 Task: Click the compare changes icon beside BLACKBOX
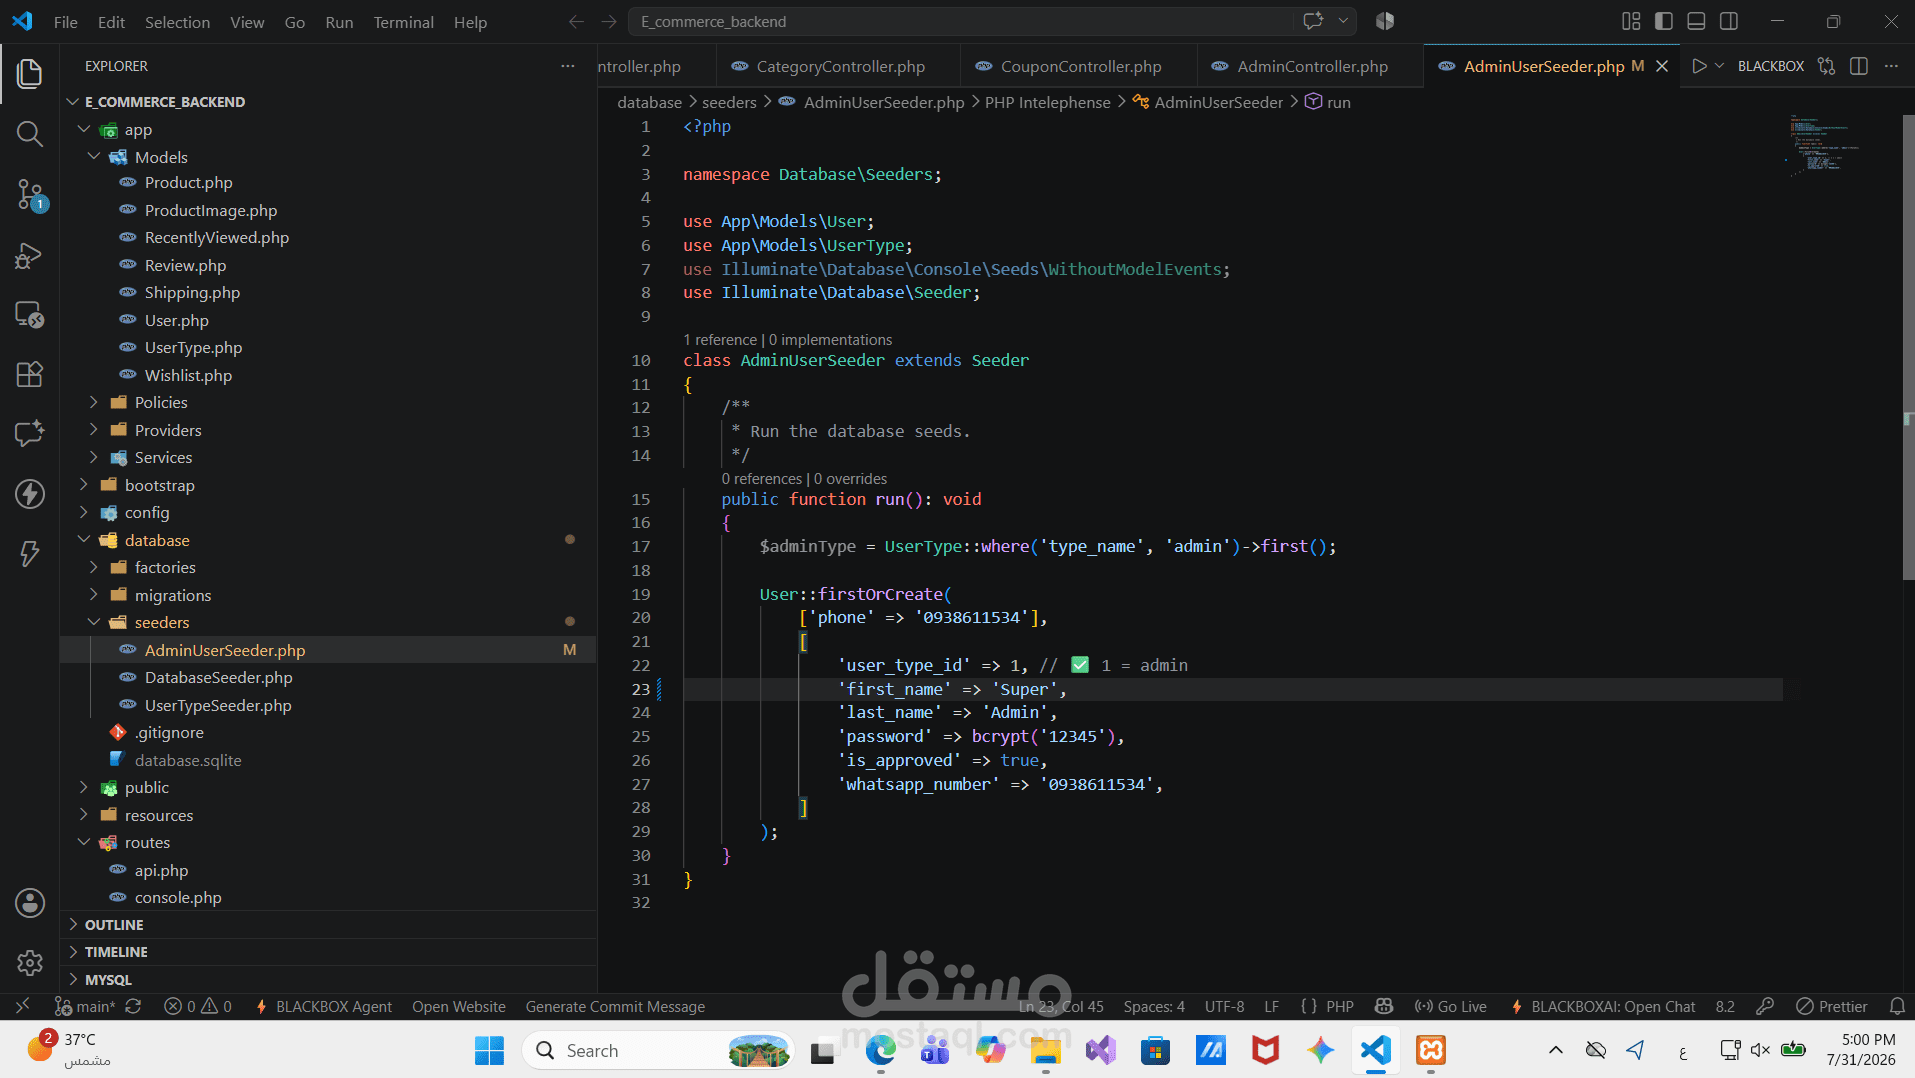1827,66
